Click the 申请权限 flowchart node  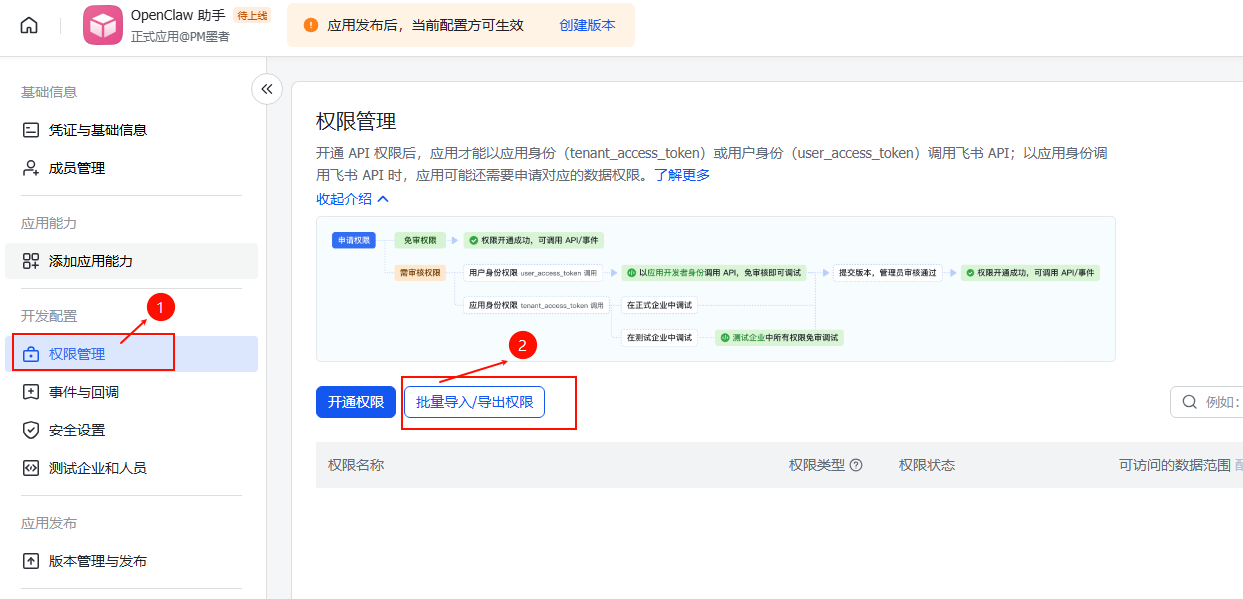point(354,240)
